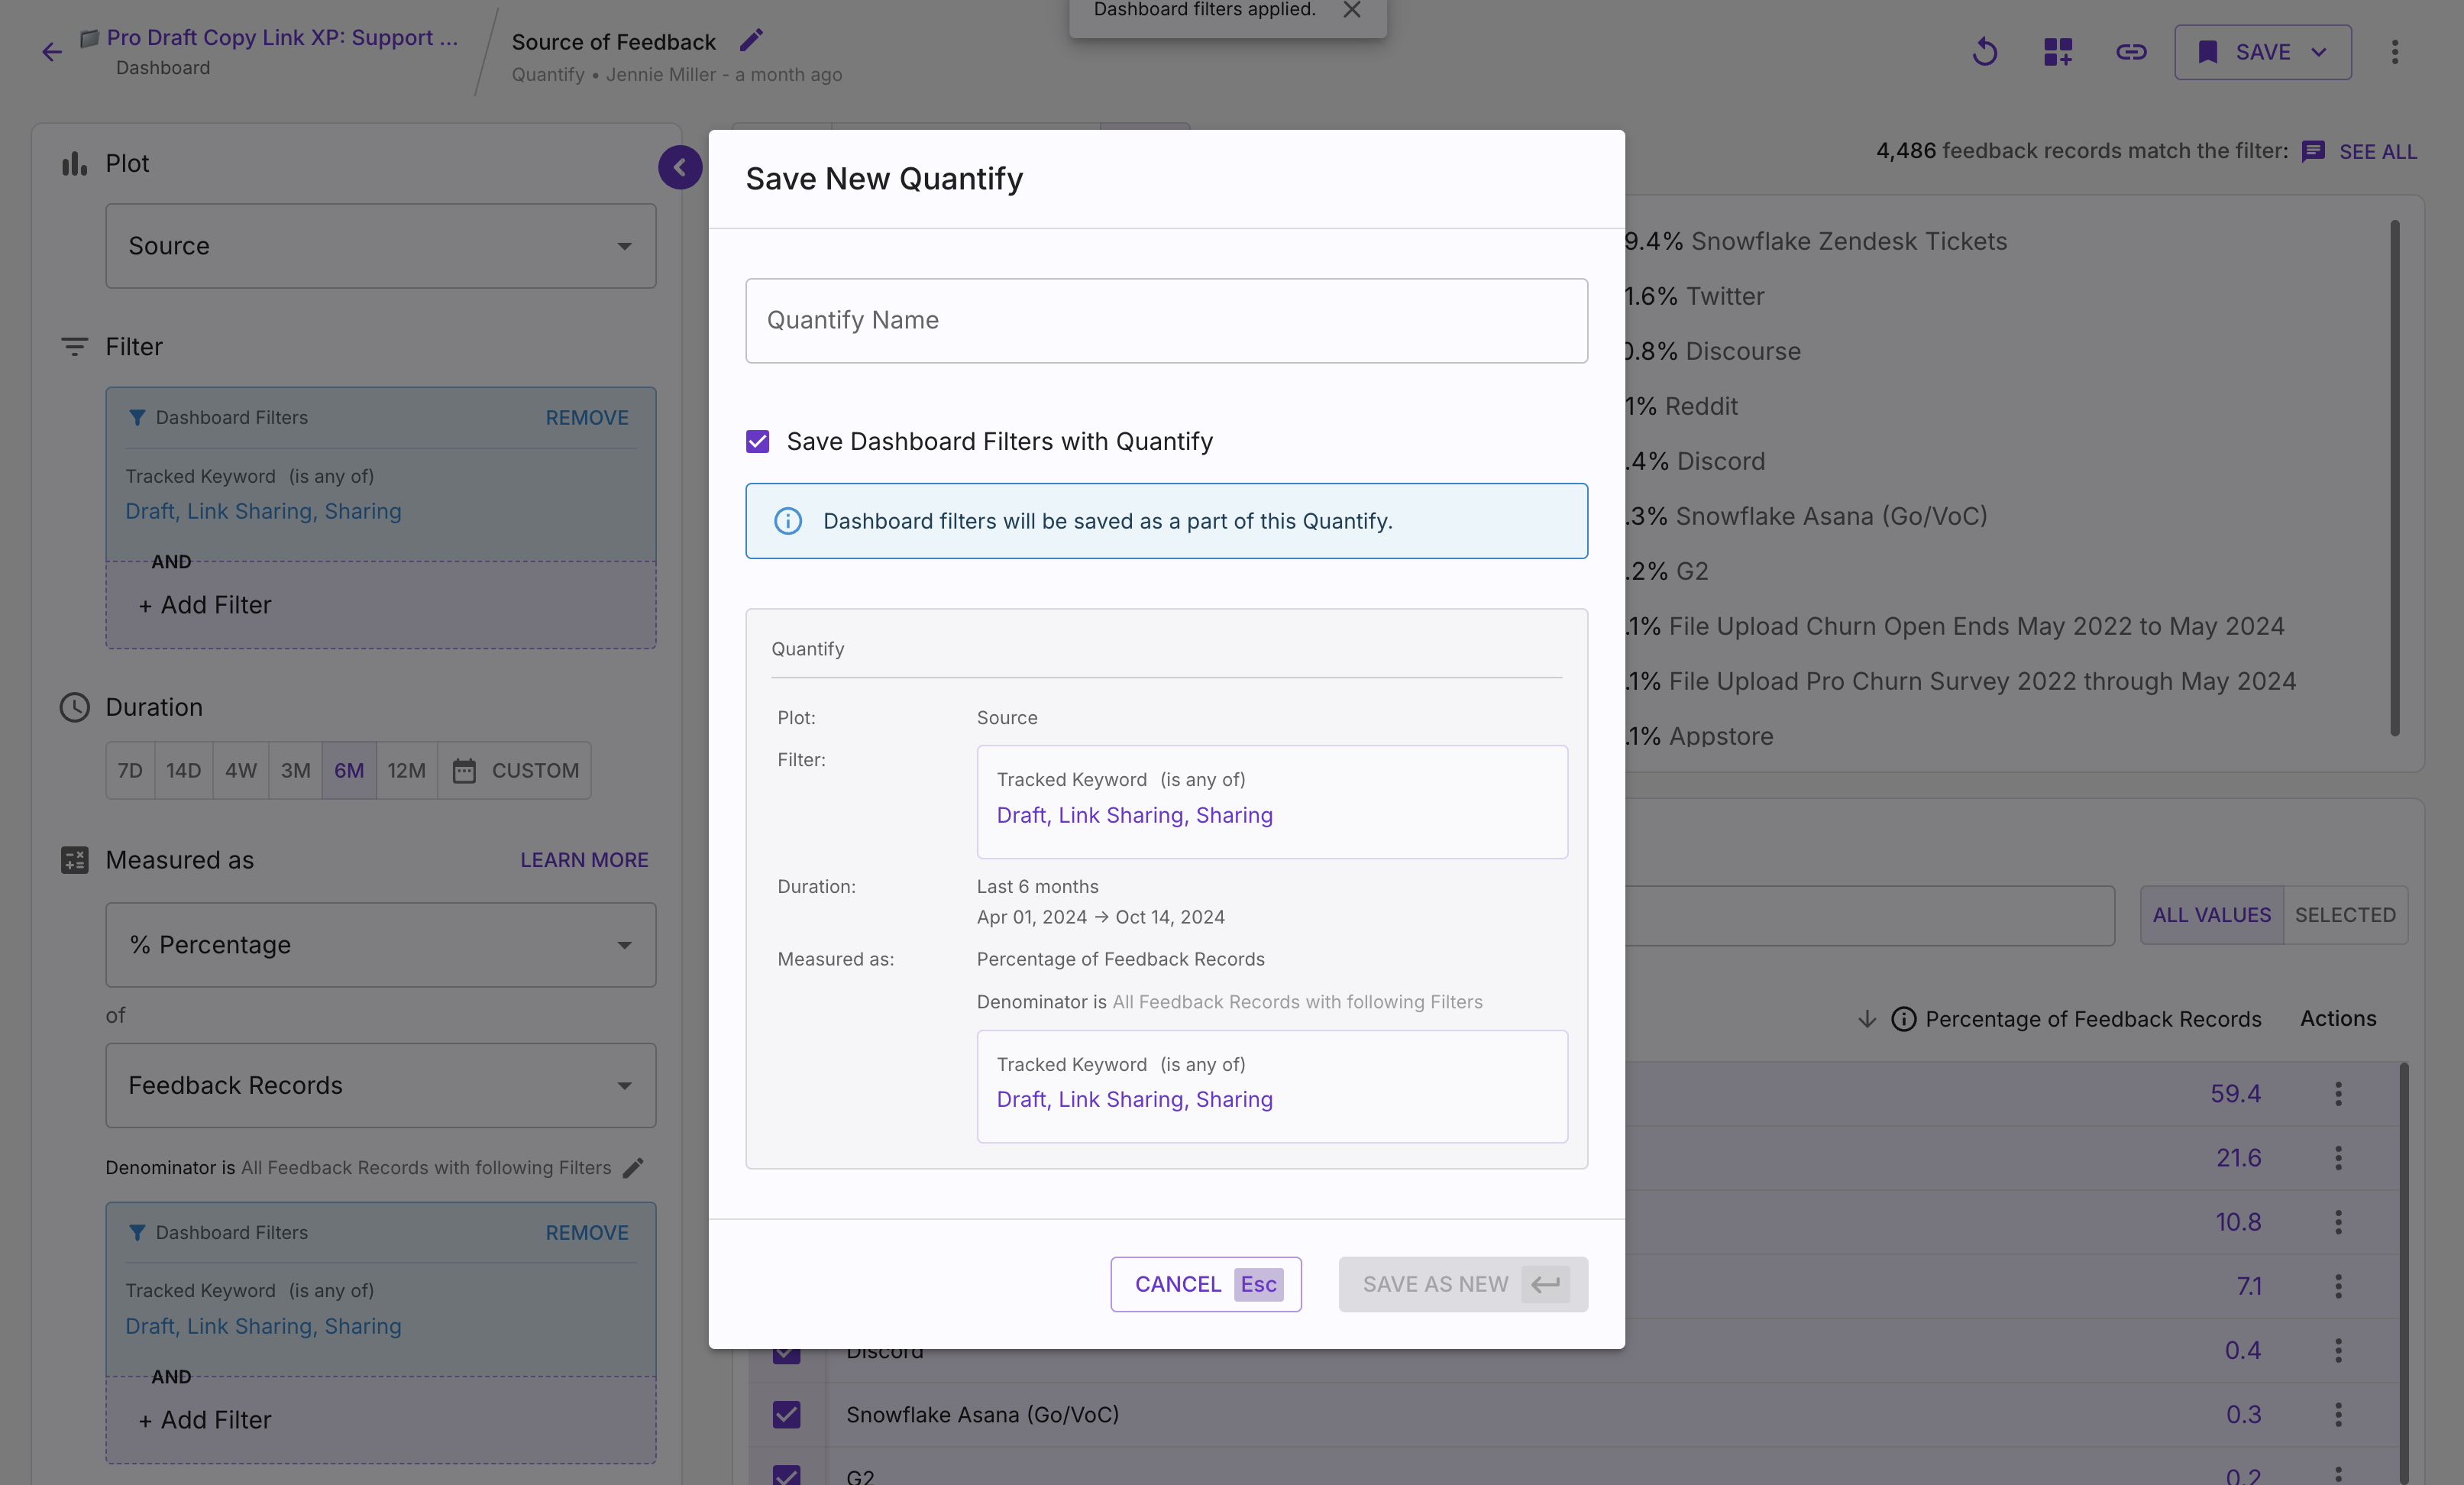The height and width of the screenshot is (1485, 2464).
Task: Expand the % Percentage dropdown
Action: point(380,945)
